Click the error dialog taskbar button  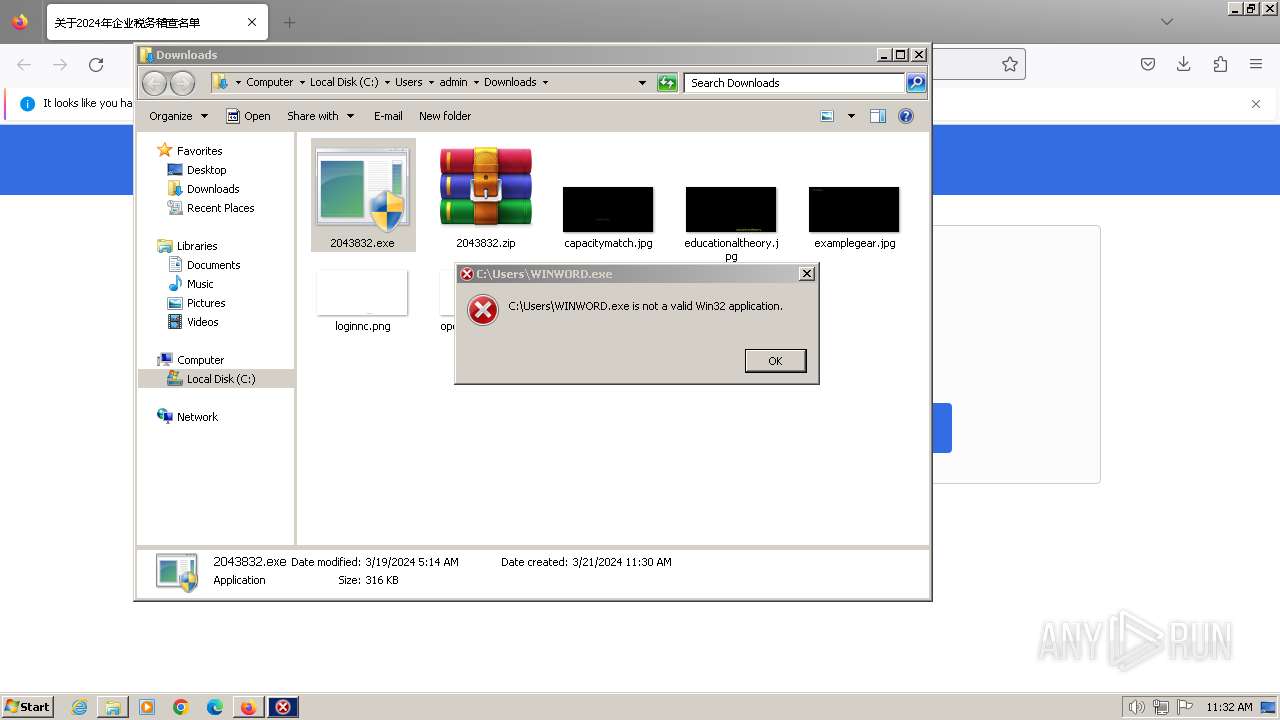click(x=283, y=707)
